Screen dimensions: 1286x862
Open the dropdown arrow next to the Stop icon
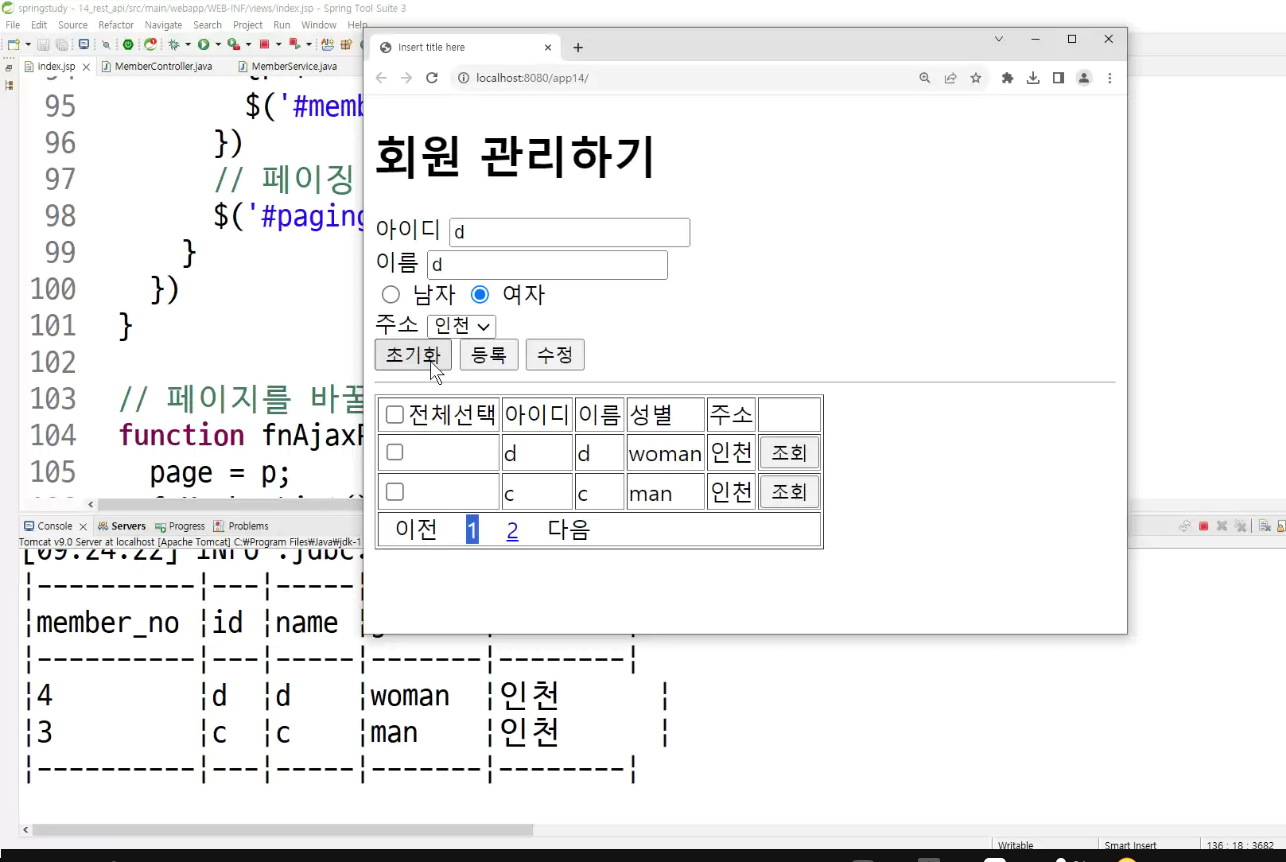point(278,45)
